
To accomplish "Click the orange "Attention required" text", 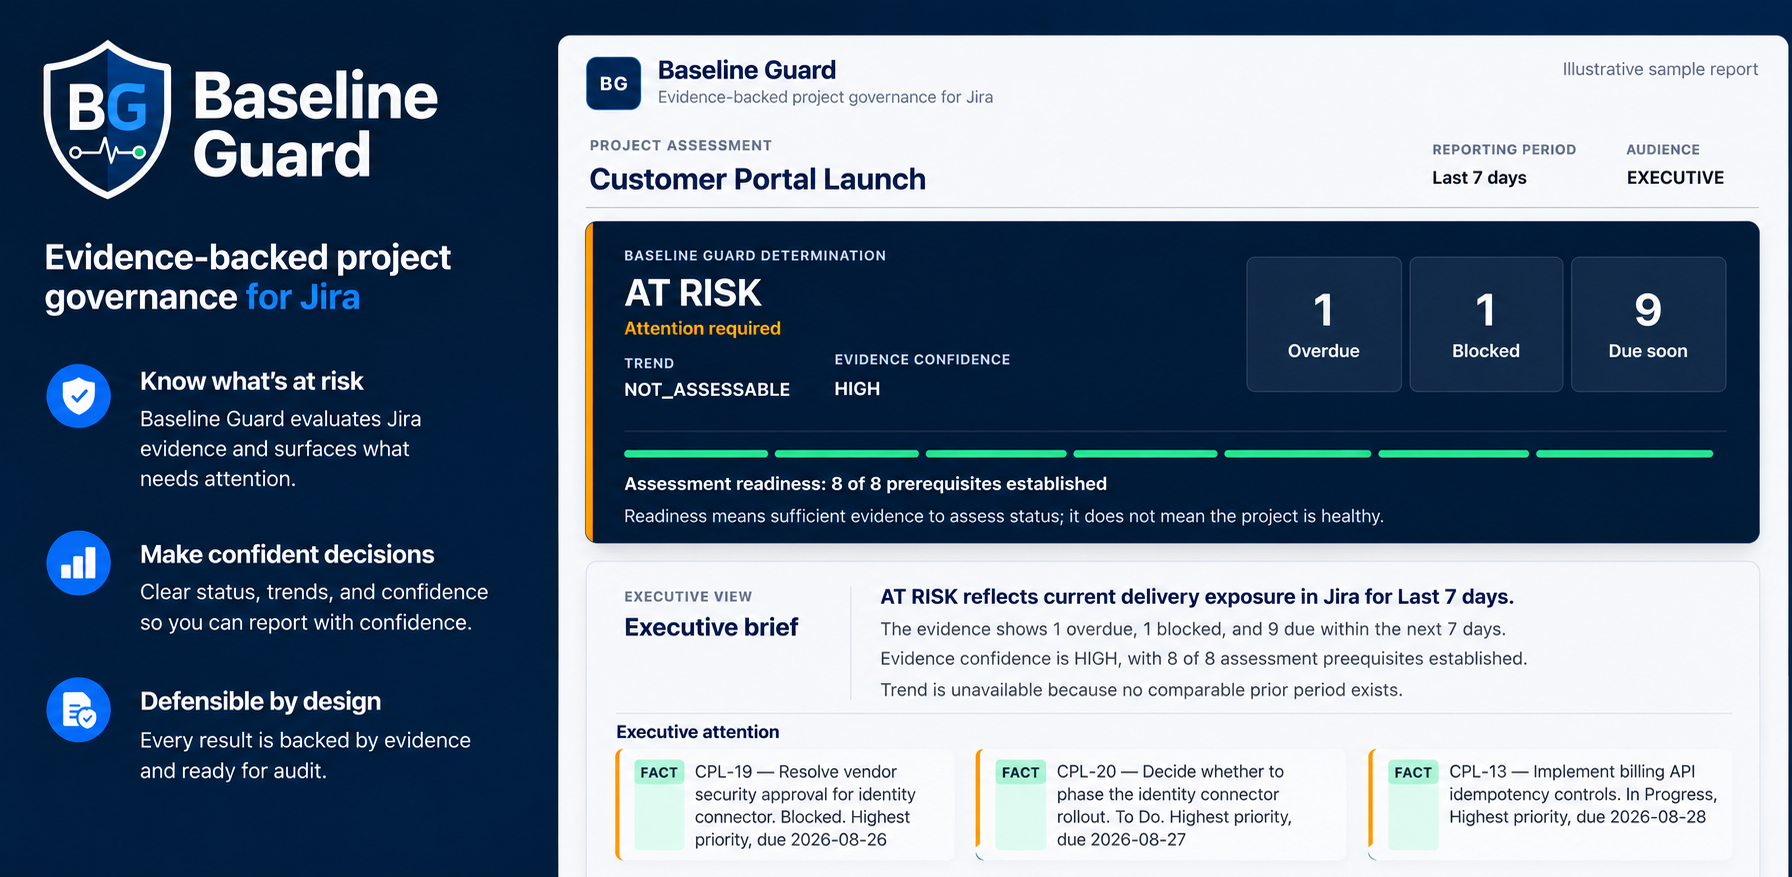I will [702, 328].
